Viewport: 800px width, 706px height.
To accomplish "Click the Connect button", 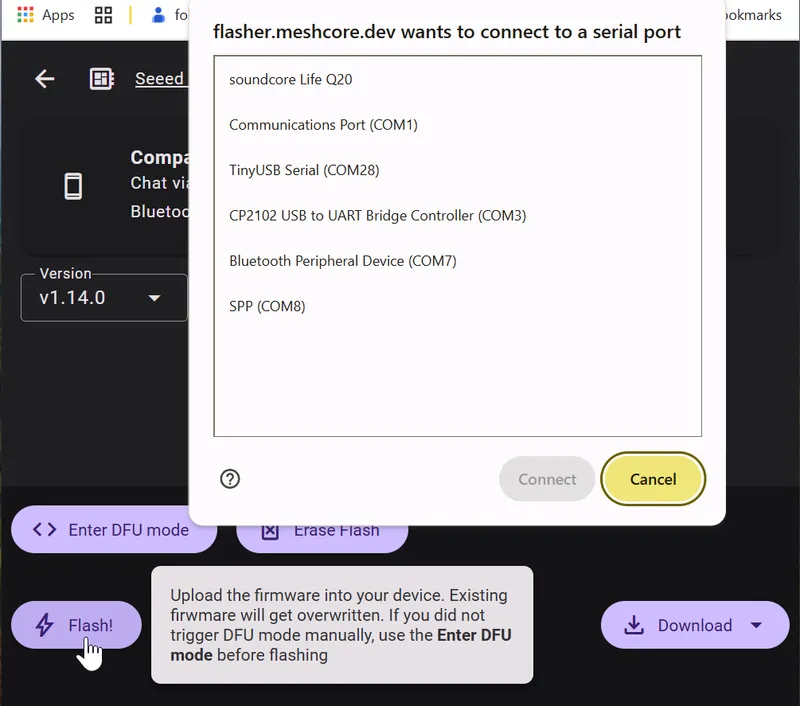I will [x=547, y=479].
